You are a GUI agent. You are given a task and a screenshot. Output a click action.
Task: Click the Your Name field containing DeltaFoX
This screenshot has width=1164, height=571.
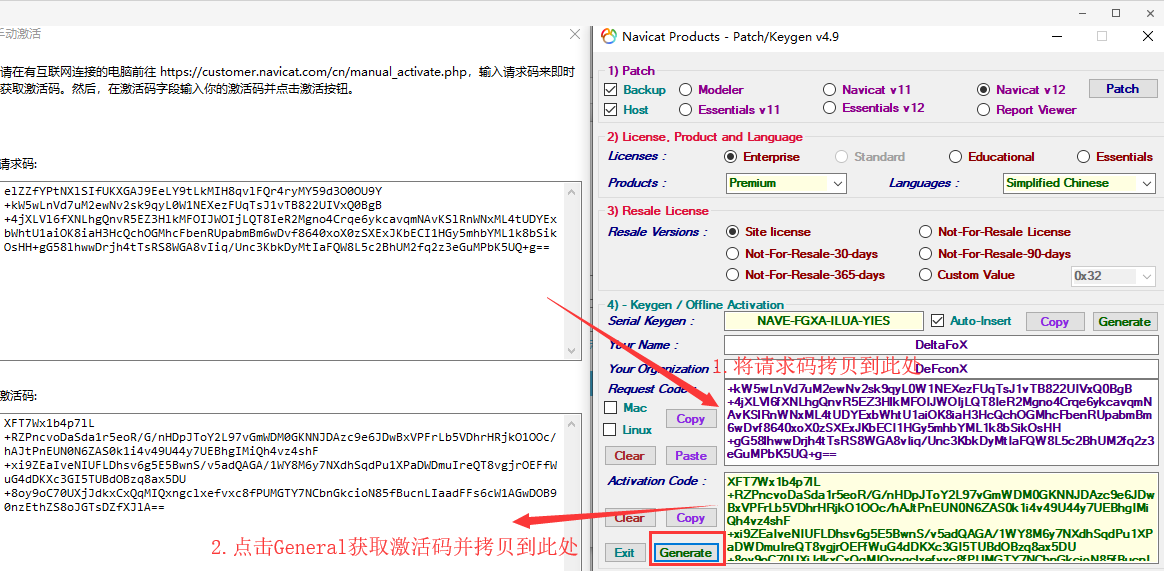[x=941, y=345]
